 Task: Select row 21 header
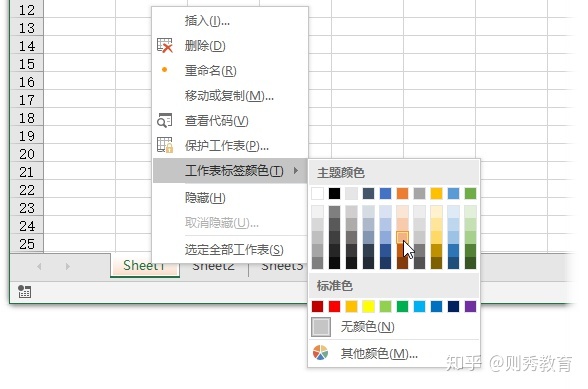pyautogui.click(x=27, y=172)
